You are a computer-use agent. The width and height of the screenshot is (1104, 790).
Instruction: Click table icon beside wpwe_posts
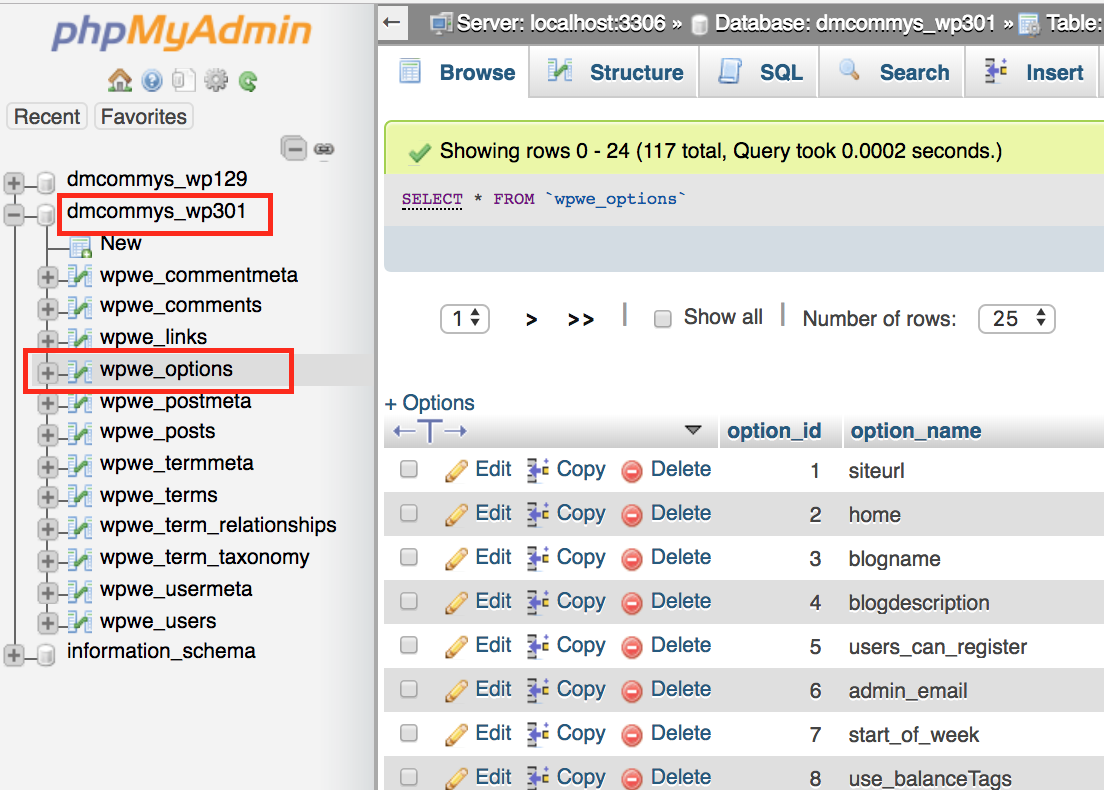point(80,434)
